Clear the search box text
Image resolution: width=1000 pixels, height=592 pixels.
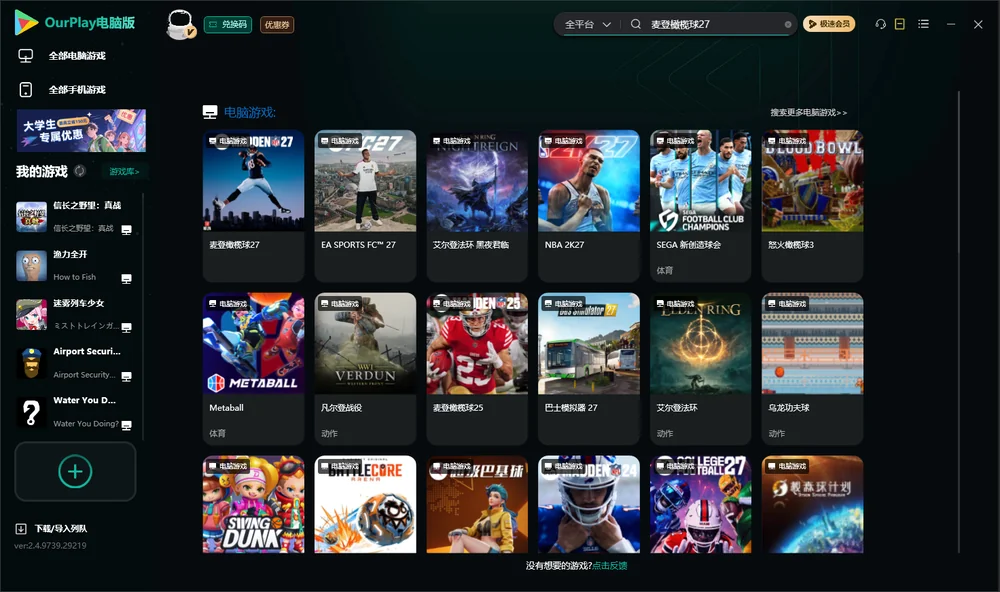coord(788,25)
